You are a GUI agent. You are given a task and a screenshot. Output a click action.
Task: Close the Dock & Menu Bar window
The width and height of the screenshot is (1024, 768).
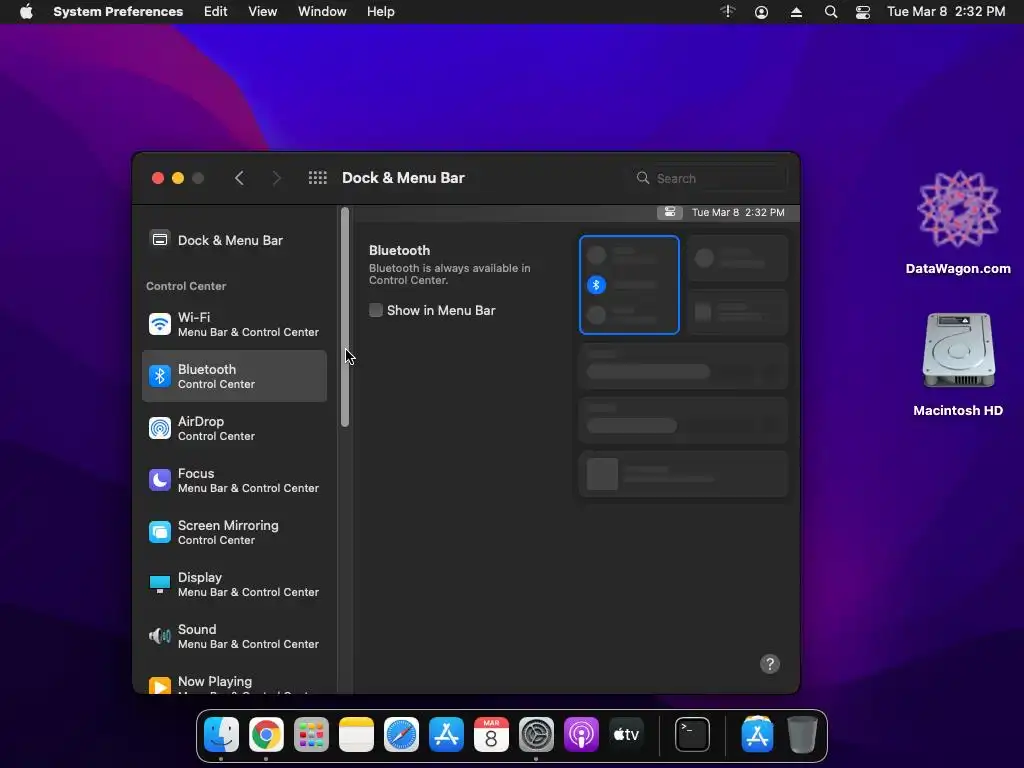(x=157, y=178)
